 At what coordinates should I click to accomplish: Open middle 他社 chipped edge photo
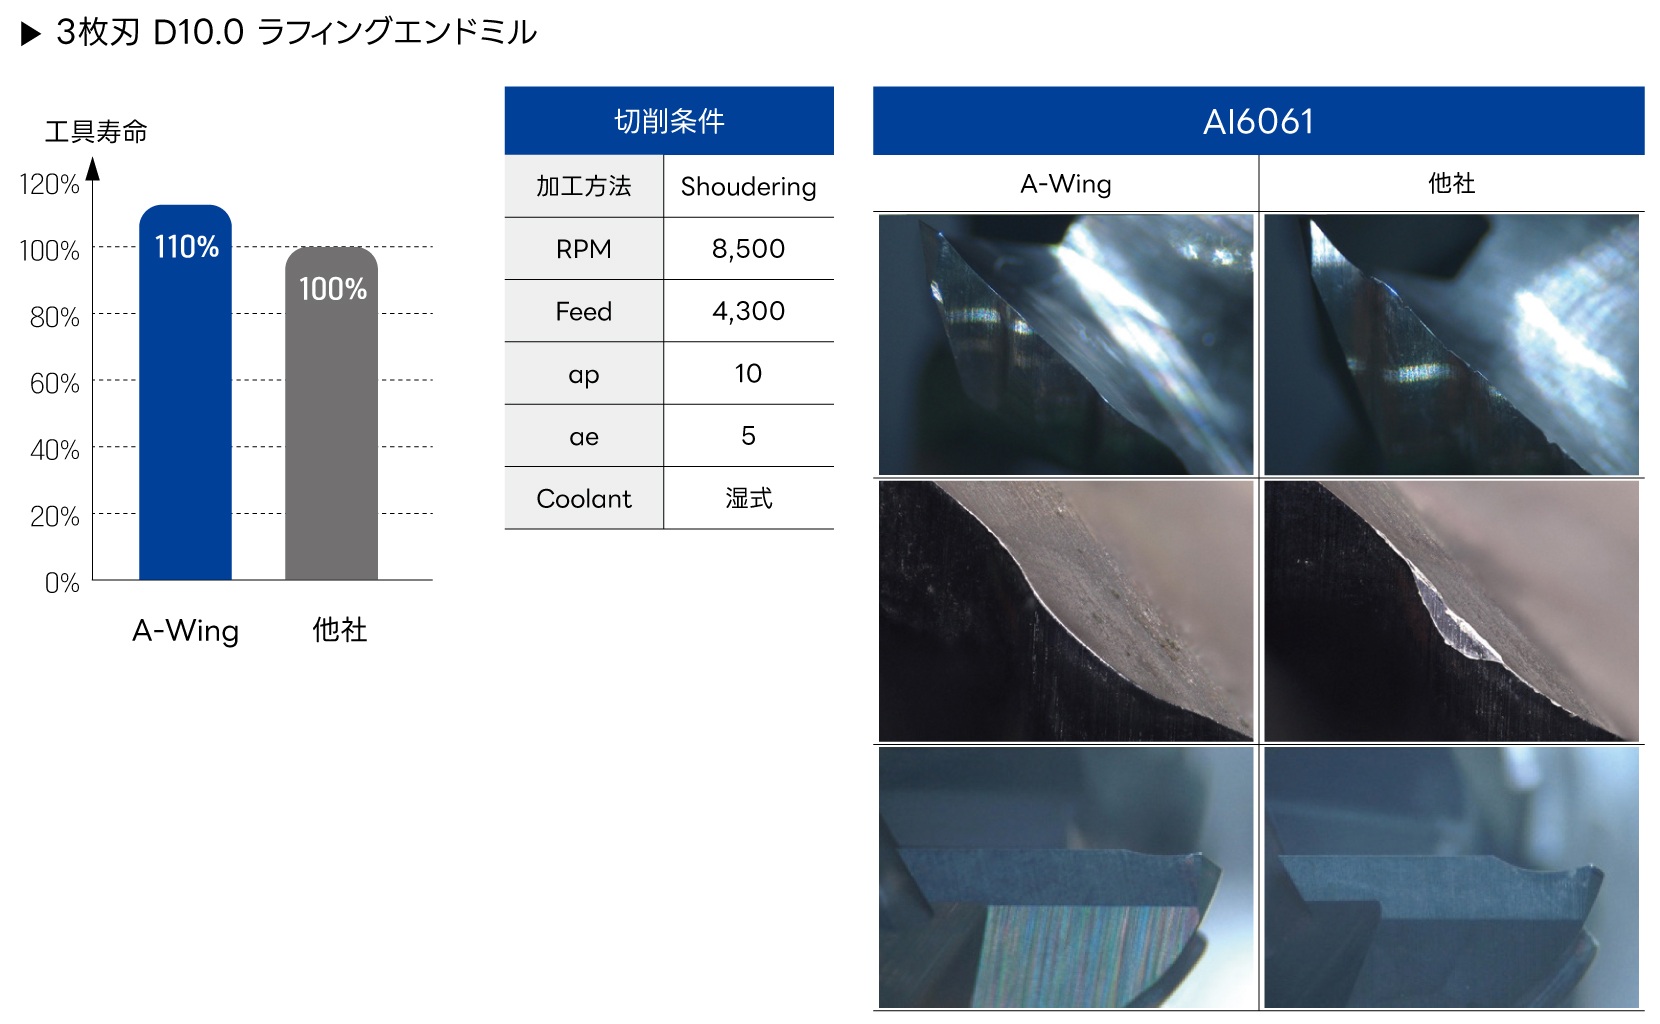tap(1451, 611)
